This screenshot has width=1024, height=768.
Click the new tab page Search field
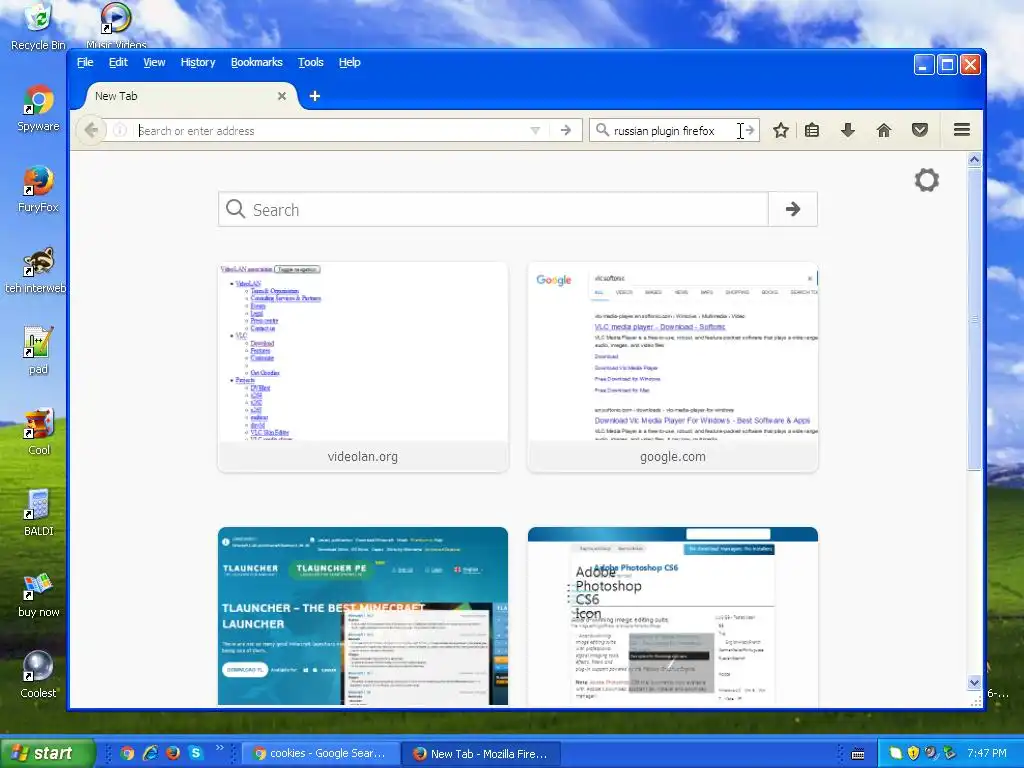493,209
